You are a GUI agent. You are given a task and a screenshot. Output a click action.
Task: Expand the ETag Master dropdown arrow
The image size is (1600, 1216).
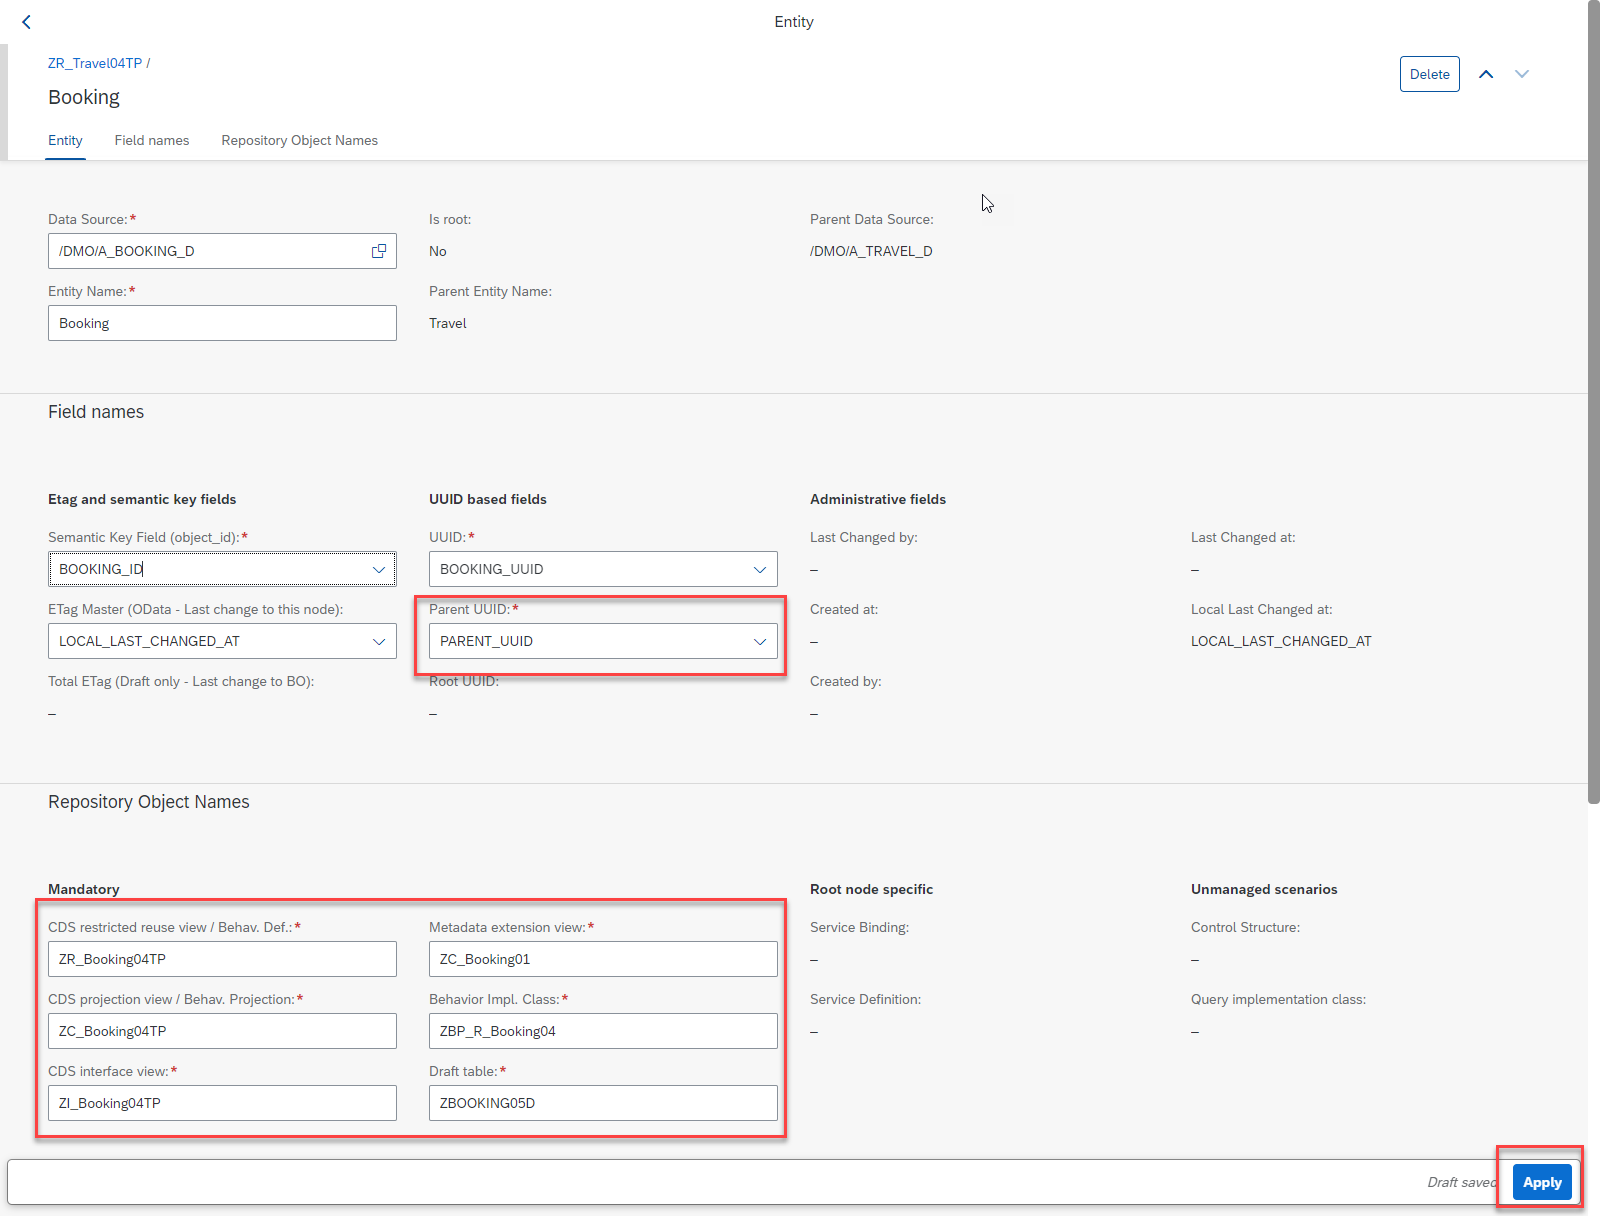pyautogui.click(x=379, y=641)
